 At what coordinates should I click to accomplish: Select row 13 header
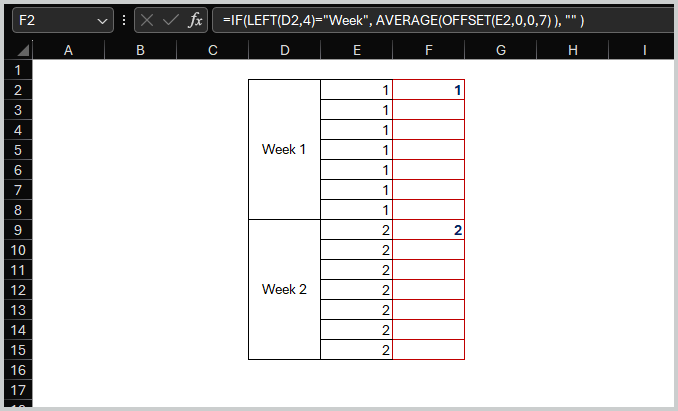coord(18,310)
